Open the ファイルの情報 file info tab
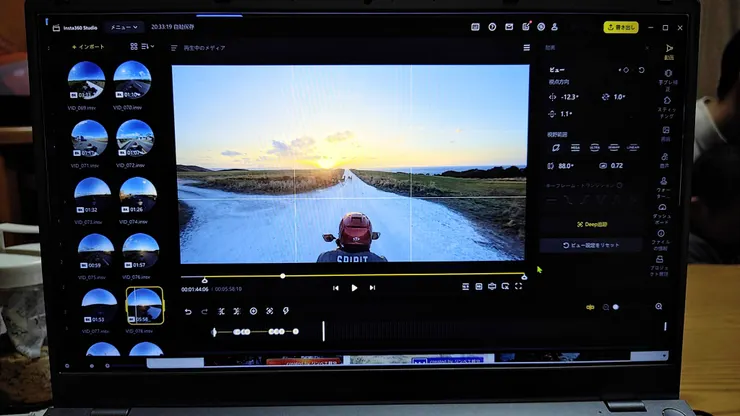 coord(661,240)
